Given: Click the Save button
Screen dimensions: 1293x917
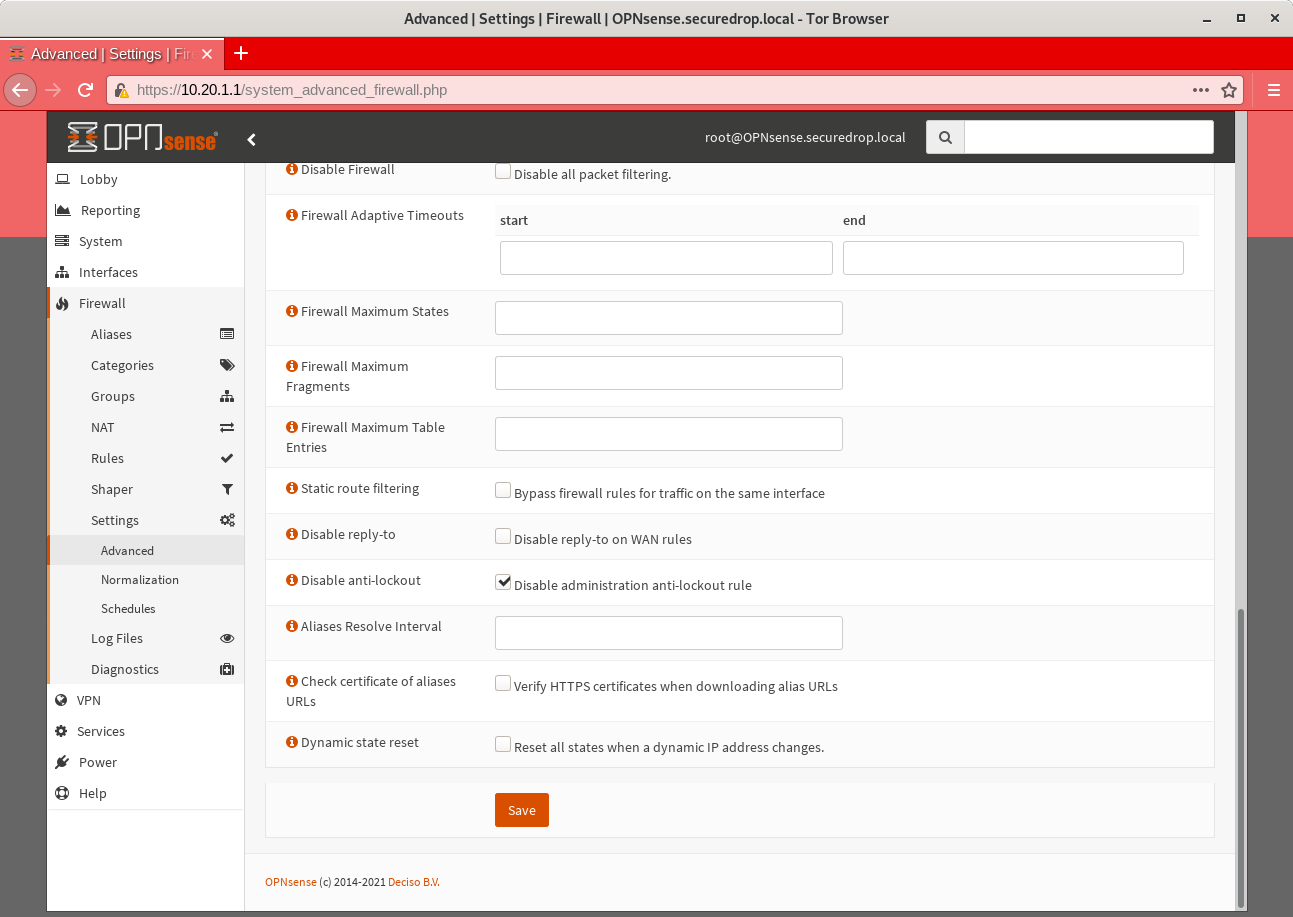Looking at the screenshot, I should click(521, 810).
